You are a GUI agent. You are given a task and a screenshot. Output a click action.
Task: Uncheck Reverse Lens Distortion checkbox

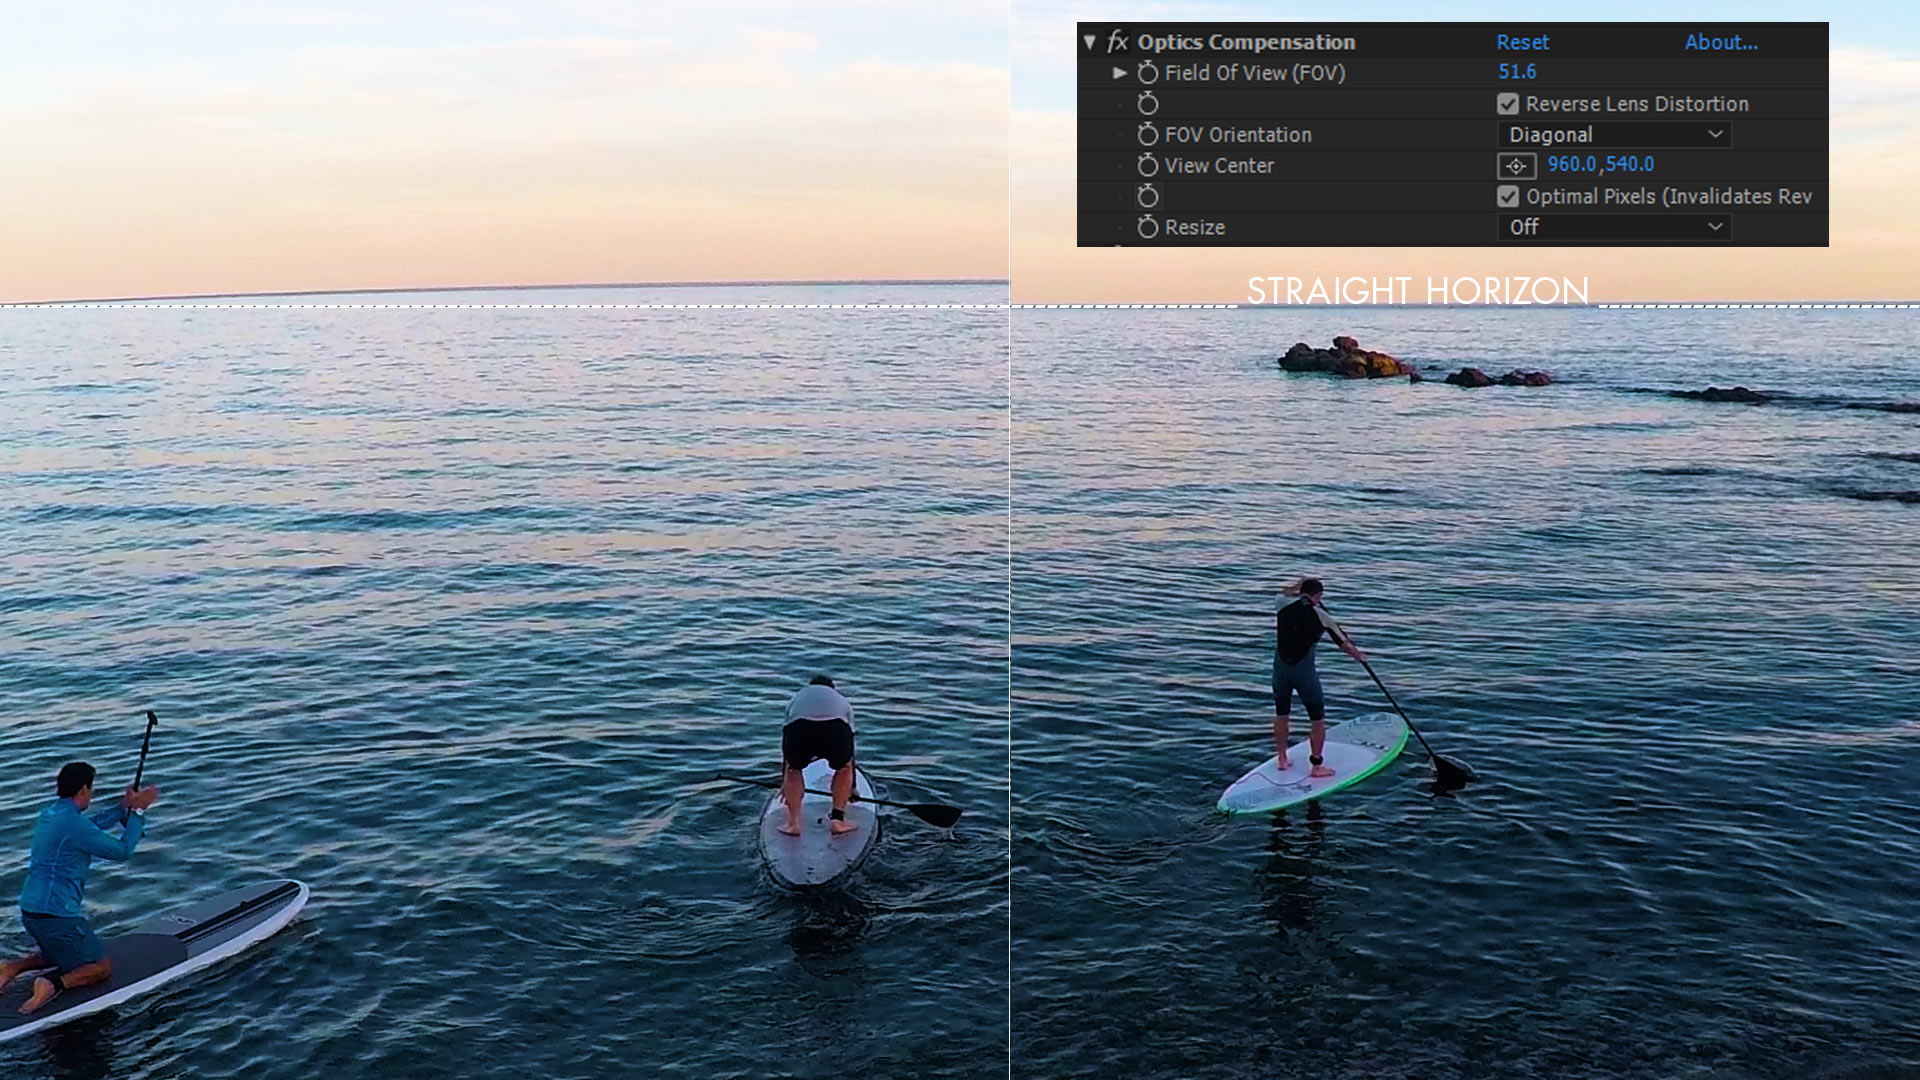coord(1508,104)
